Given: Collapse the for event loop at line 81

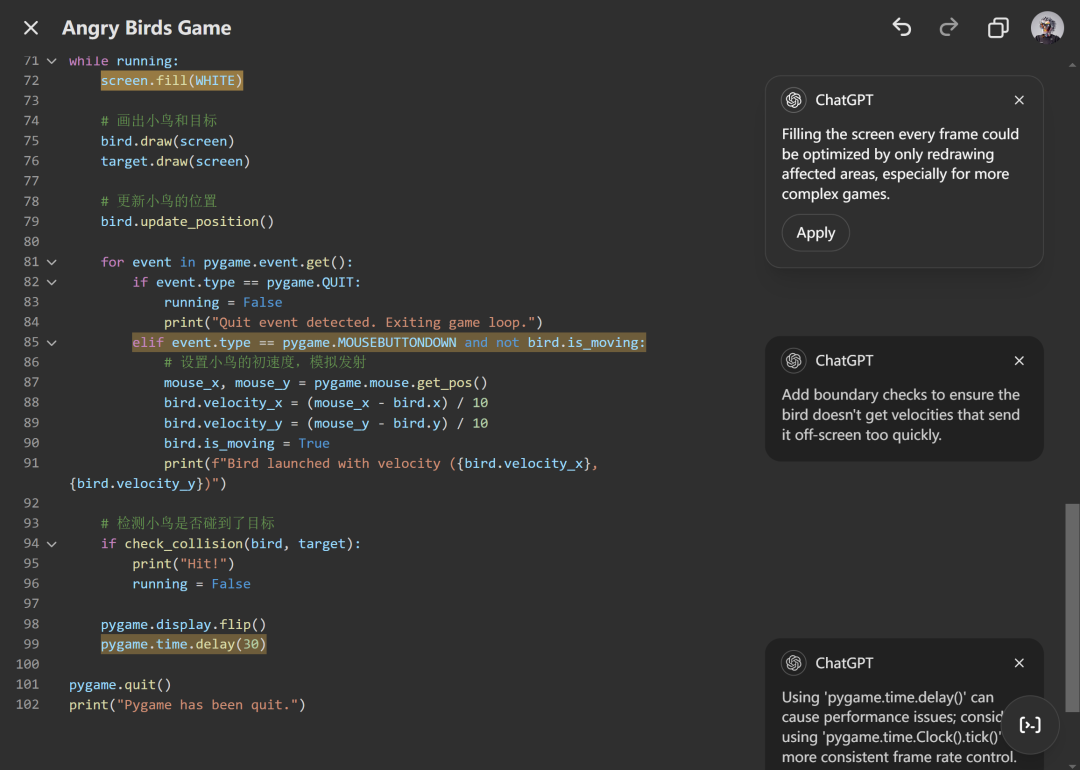Looking at the screenshot, I should point(52,262).
